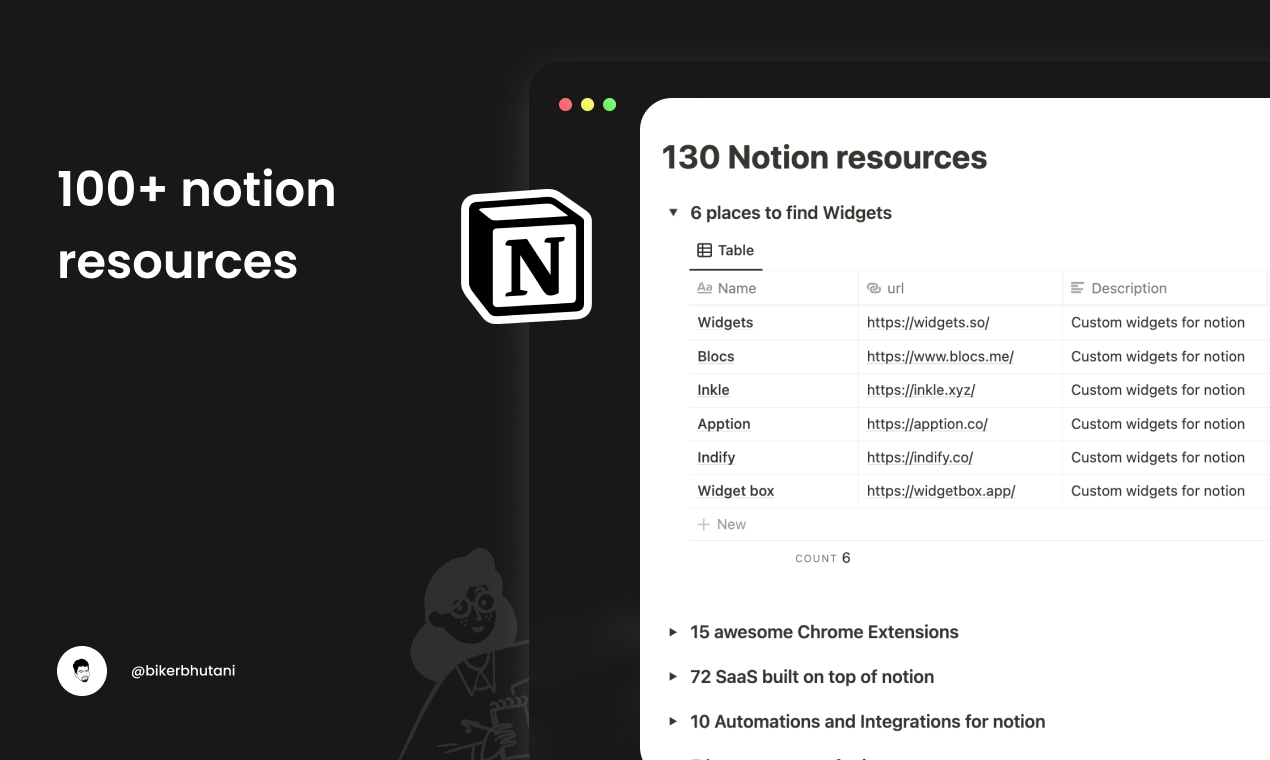Click the 6 places to find Widgets heading text
Image resolution: width=1270 pixels, height=760 pixels.
791,212
